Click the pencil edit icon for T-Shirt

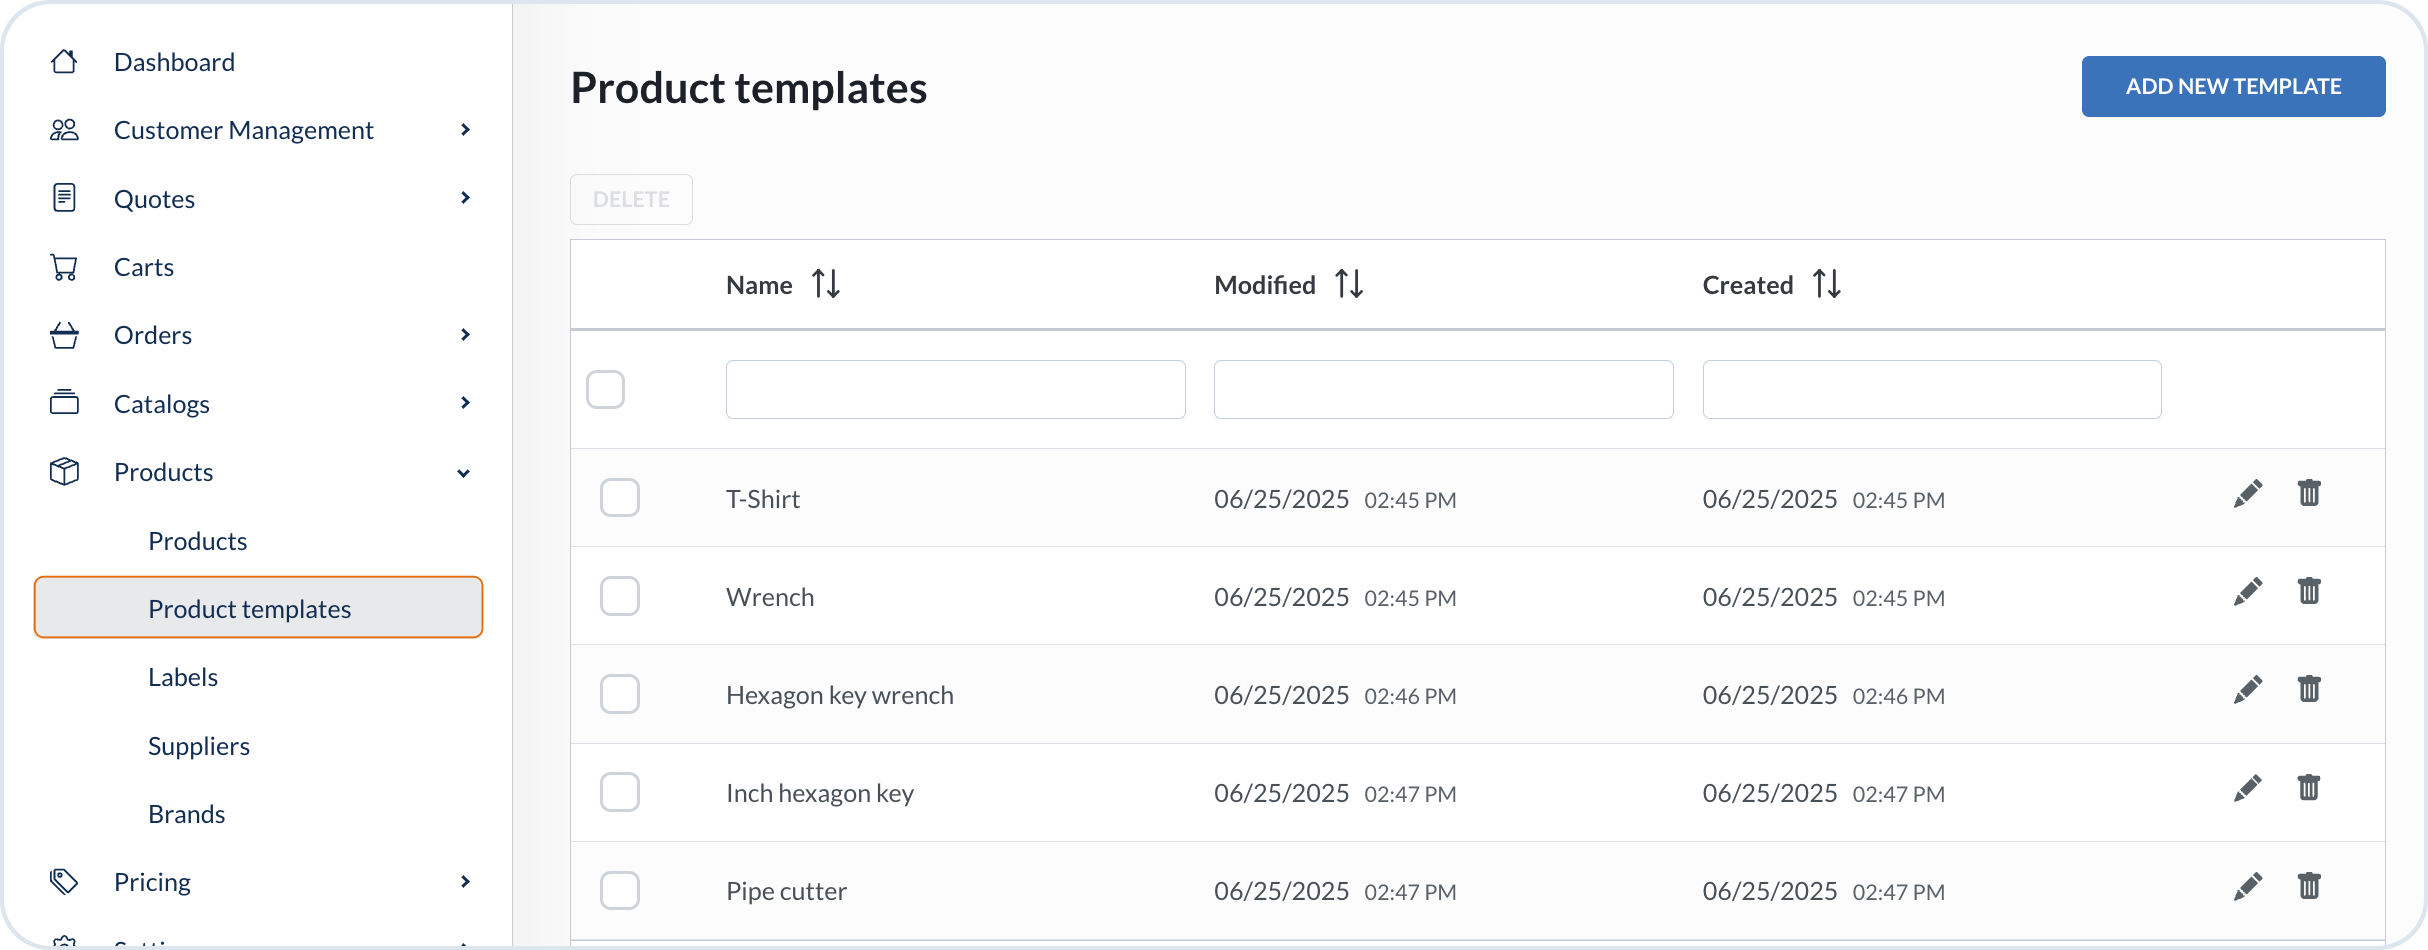click(x=2247, y=494)
